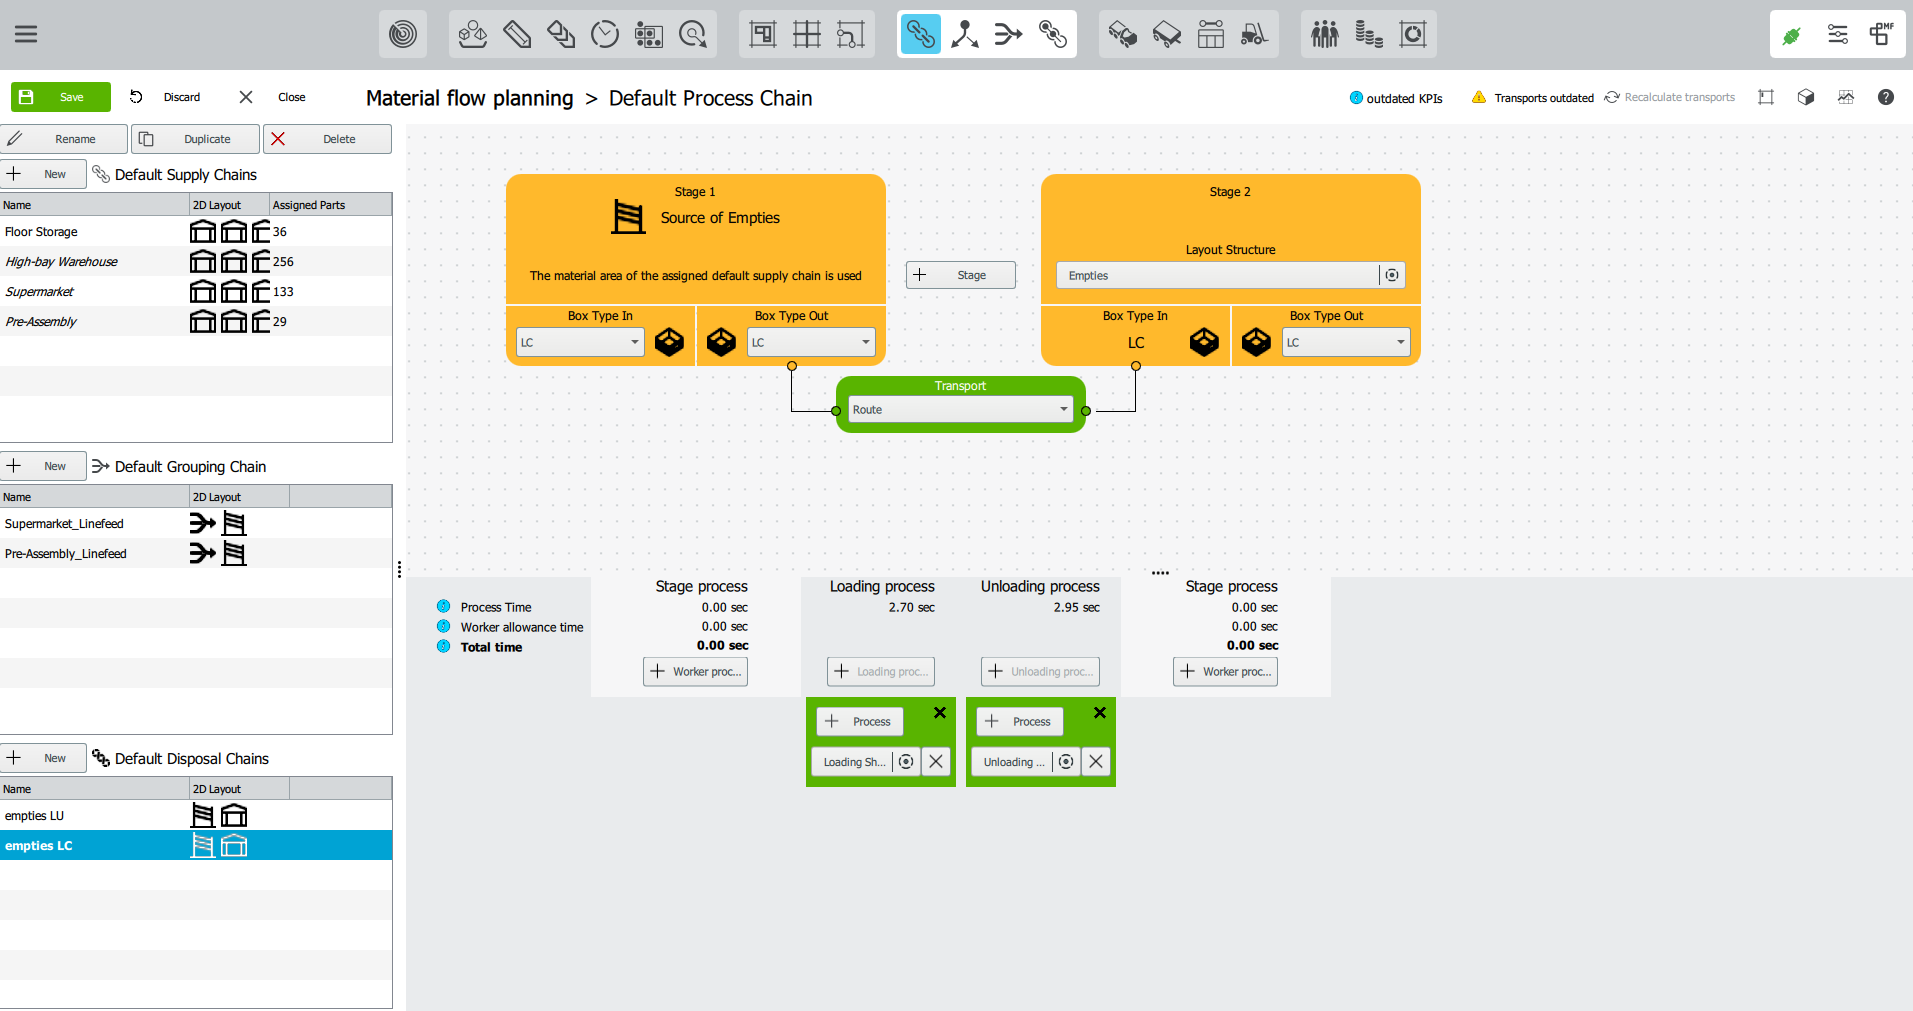1913x1011 pixels.
Task: Close the green loading process panel
Action: point(940,713)
